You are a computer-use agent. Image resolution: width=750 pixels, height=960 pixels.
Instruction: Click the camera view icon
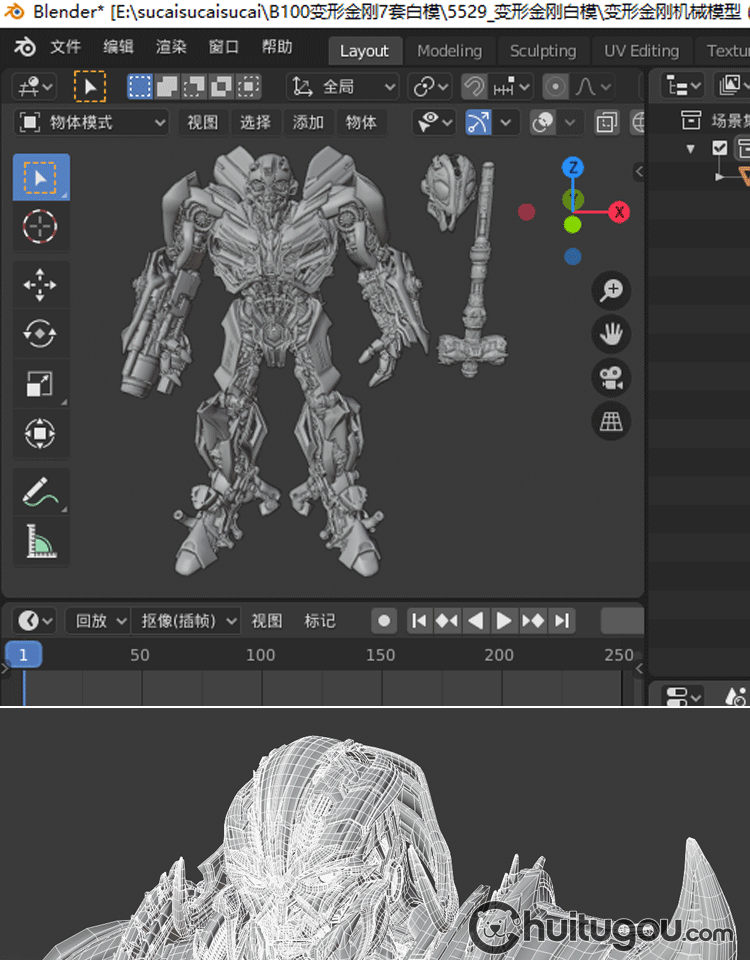[610, 378]
